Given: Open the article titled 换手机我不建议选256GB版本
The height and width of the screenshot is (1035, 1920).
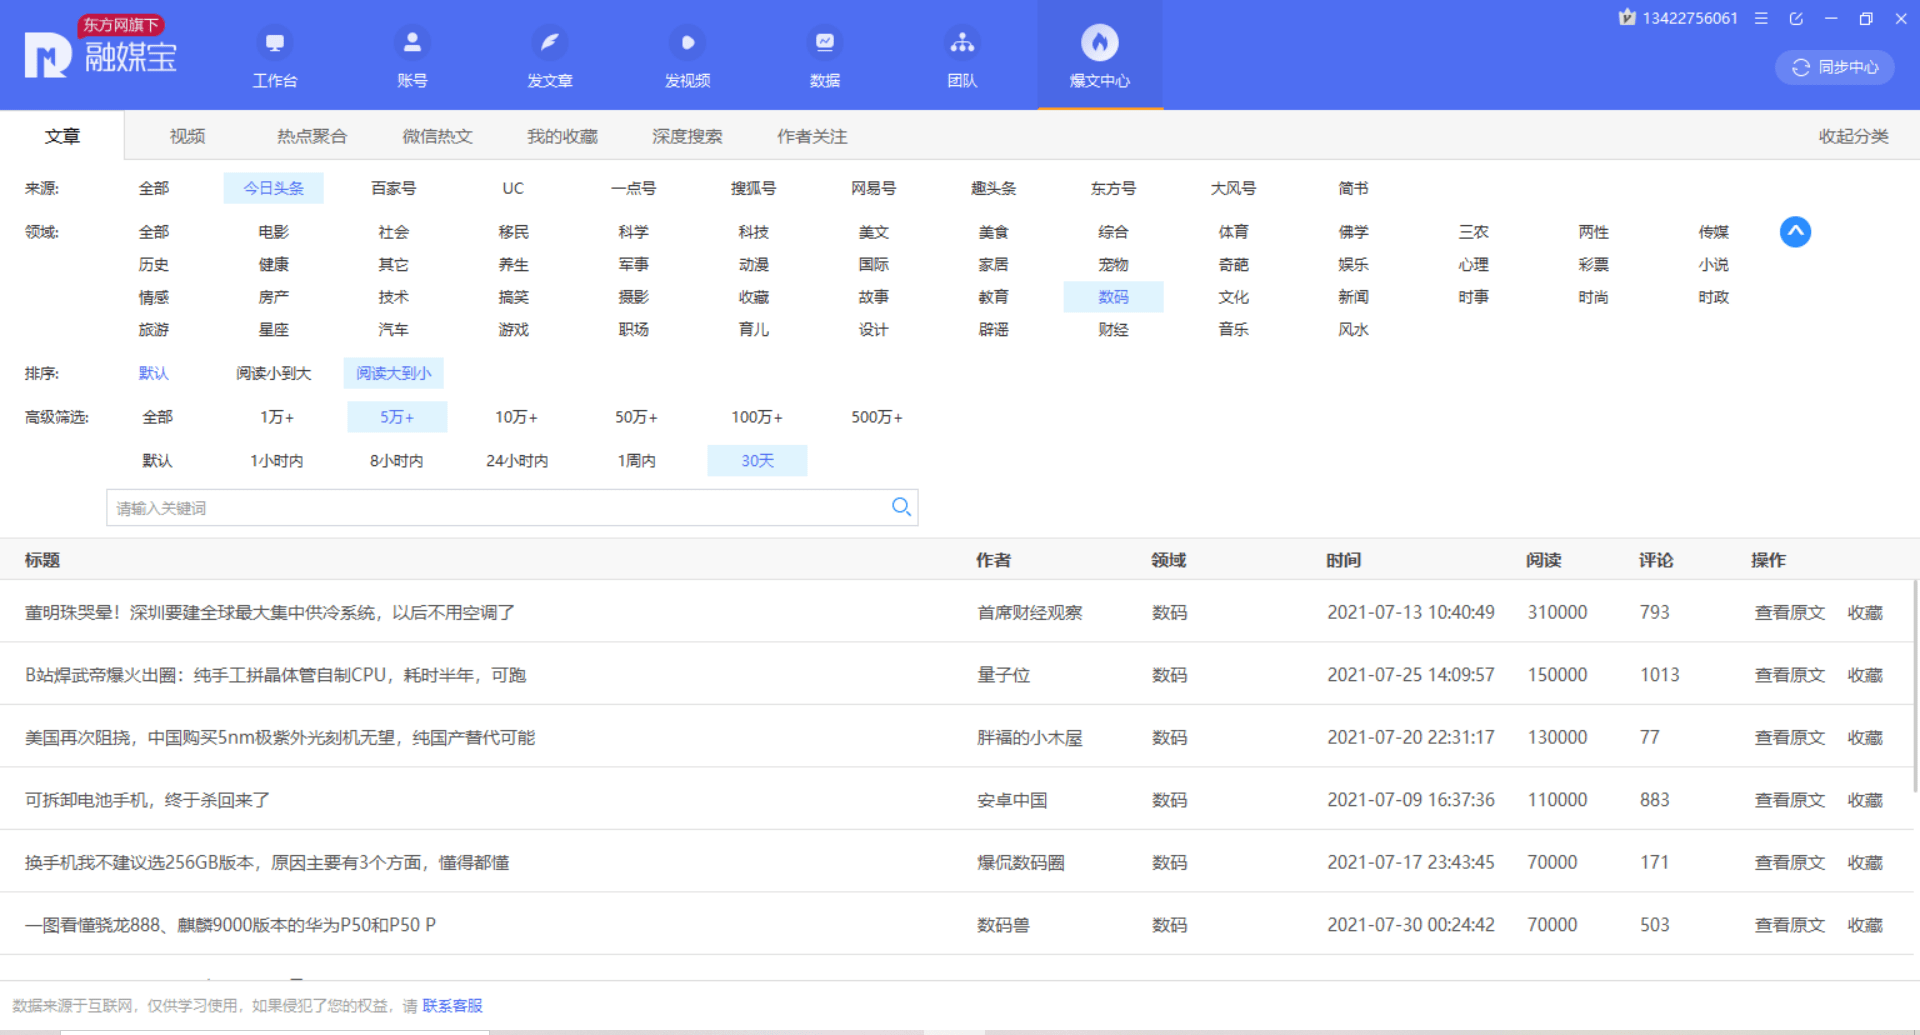Looking at the screenshot, I should coord(267,862).
